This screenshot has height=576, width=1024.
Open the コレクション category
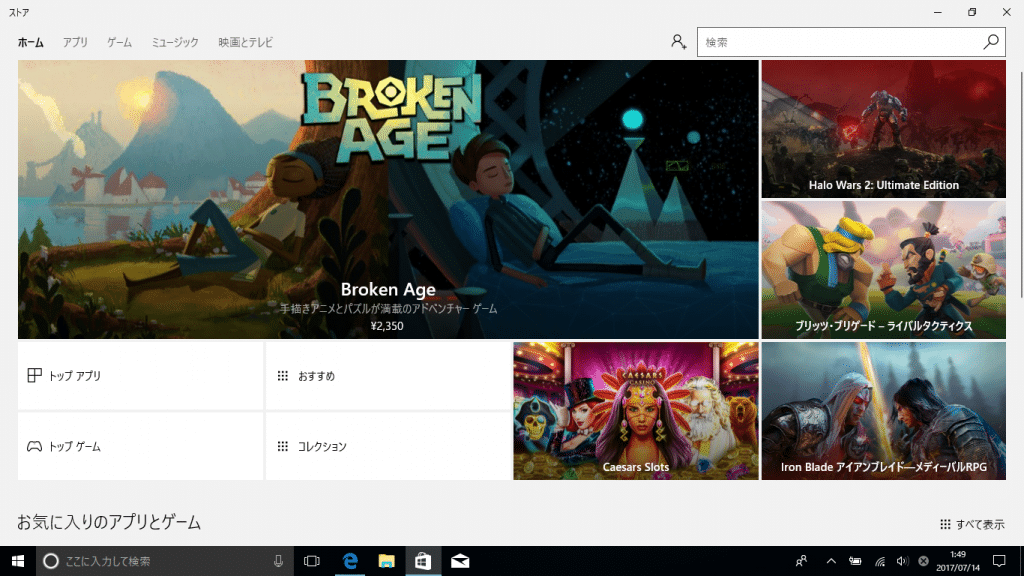388,447
